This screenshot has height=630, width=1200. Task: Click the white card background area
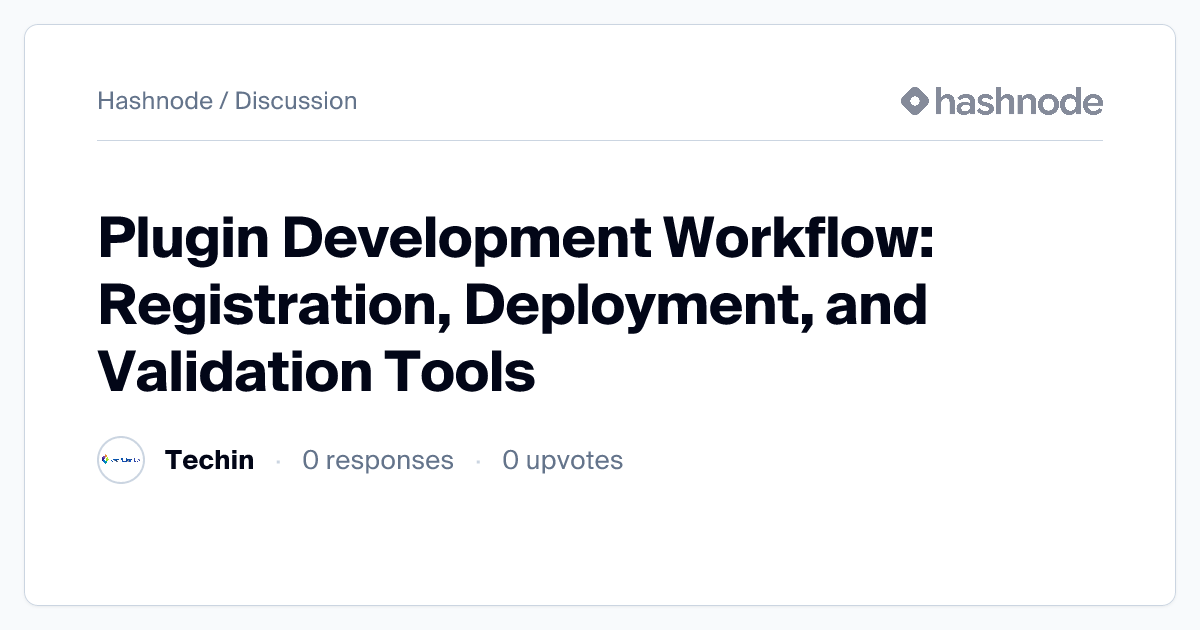click(600, 545)
